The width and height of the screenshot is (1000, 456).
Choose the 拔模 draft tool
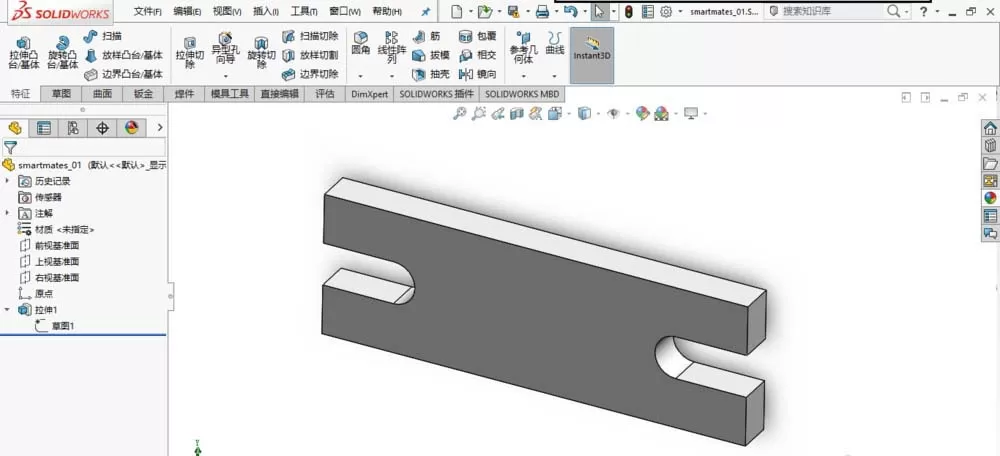click(x=431, y=55)
